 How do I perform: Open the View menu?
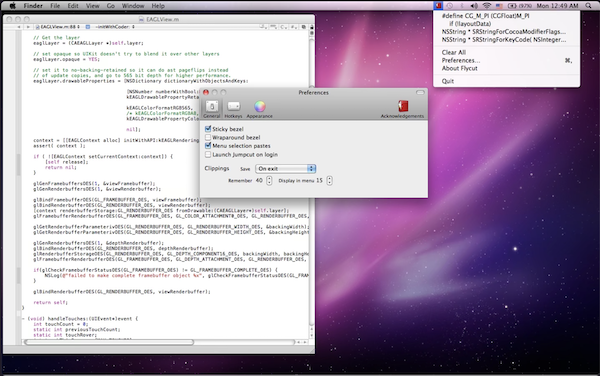click(92, 6)
